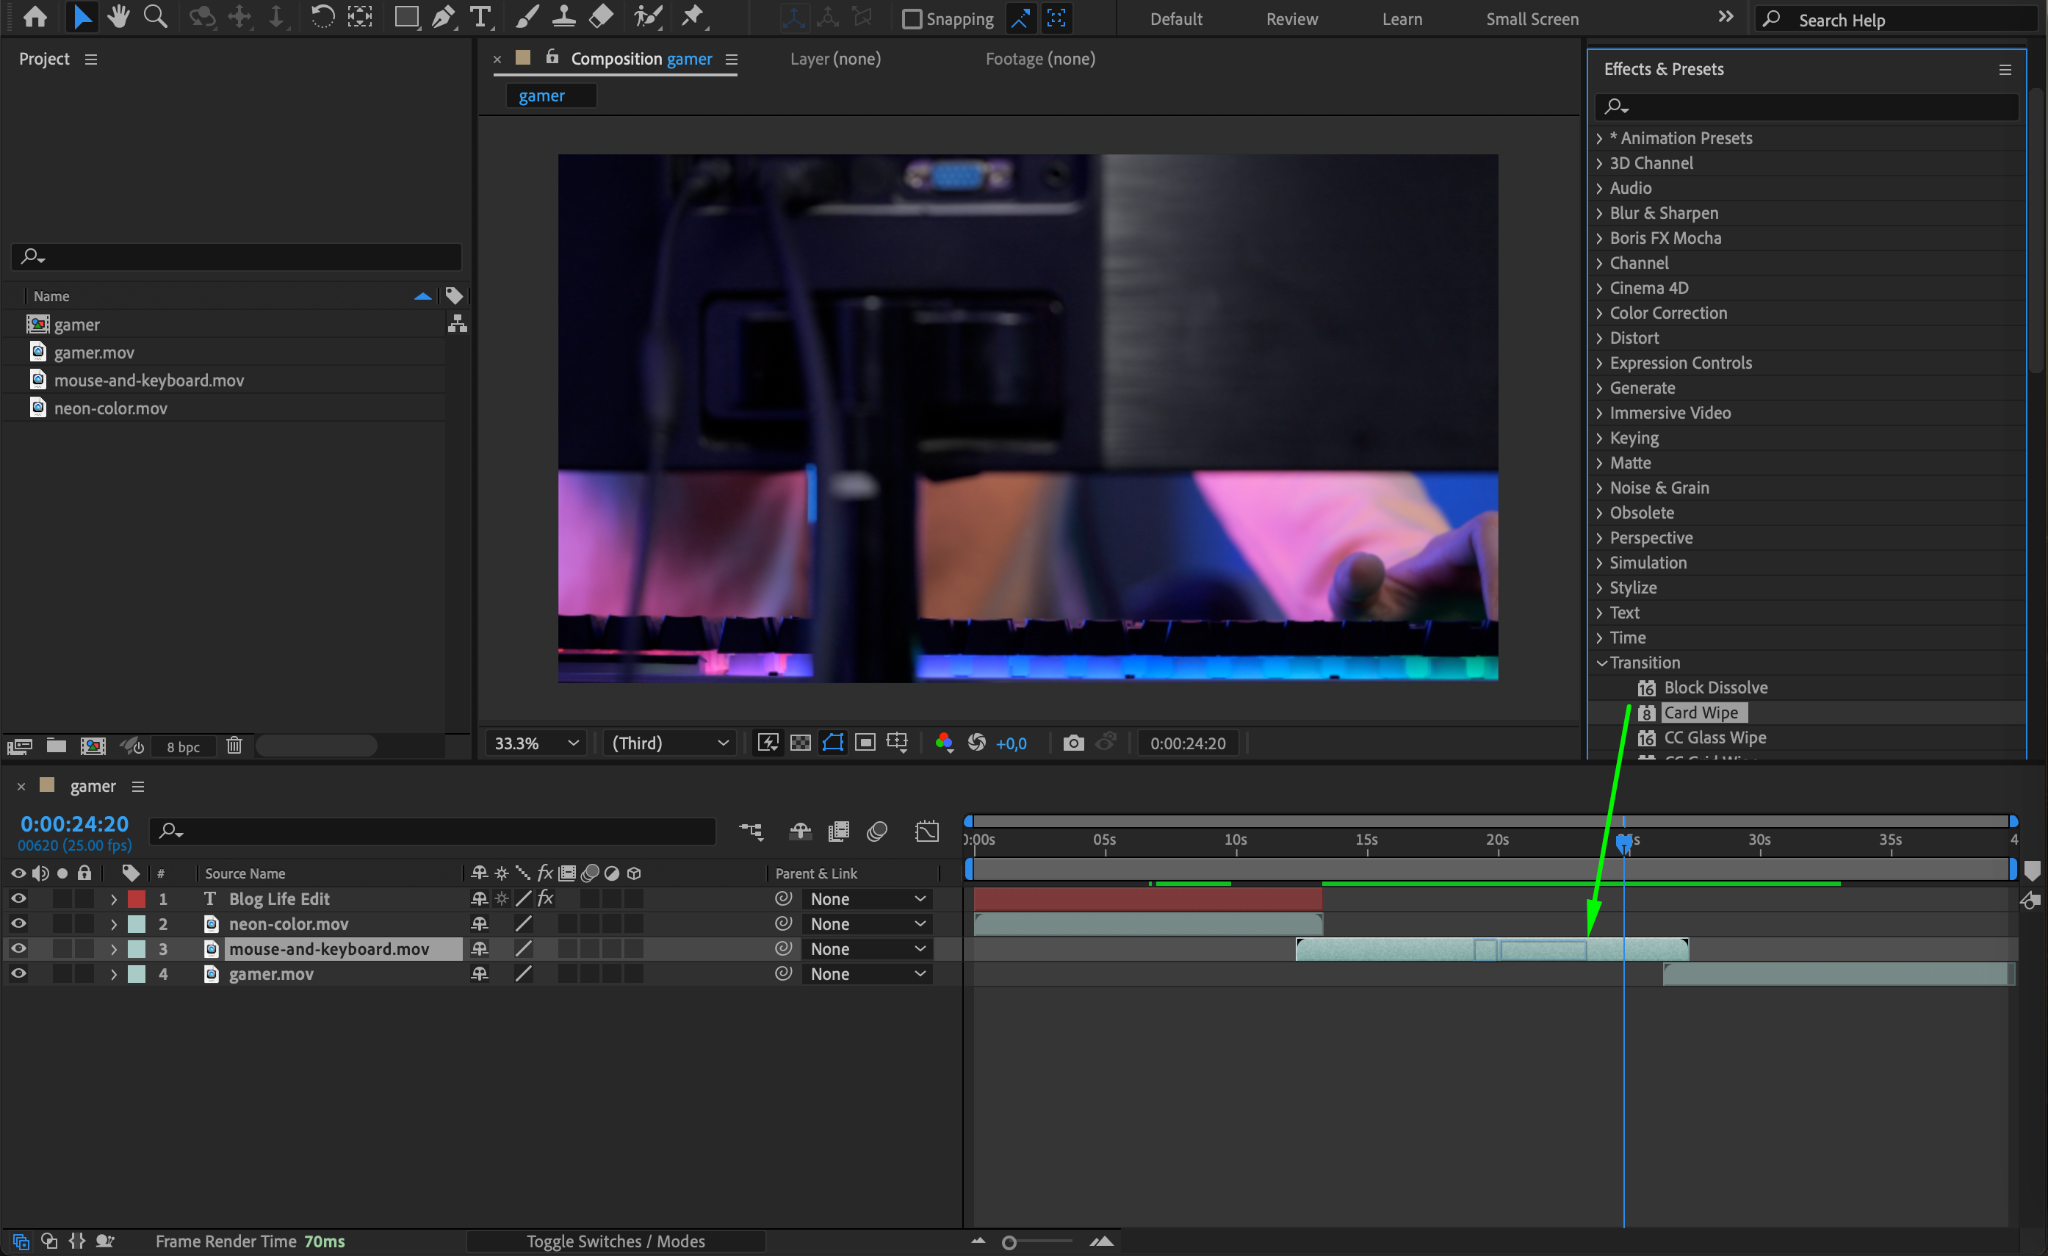2048x1256 pixels.
Task: Open the Graph Editor in the timeline
Action: (927, 831)
